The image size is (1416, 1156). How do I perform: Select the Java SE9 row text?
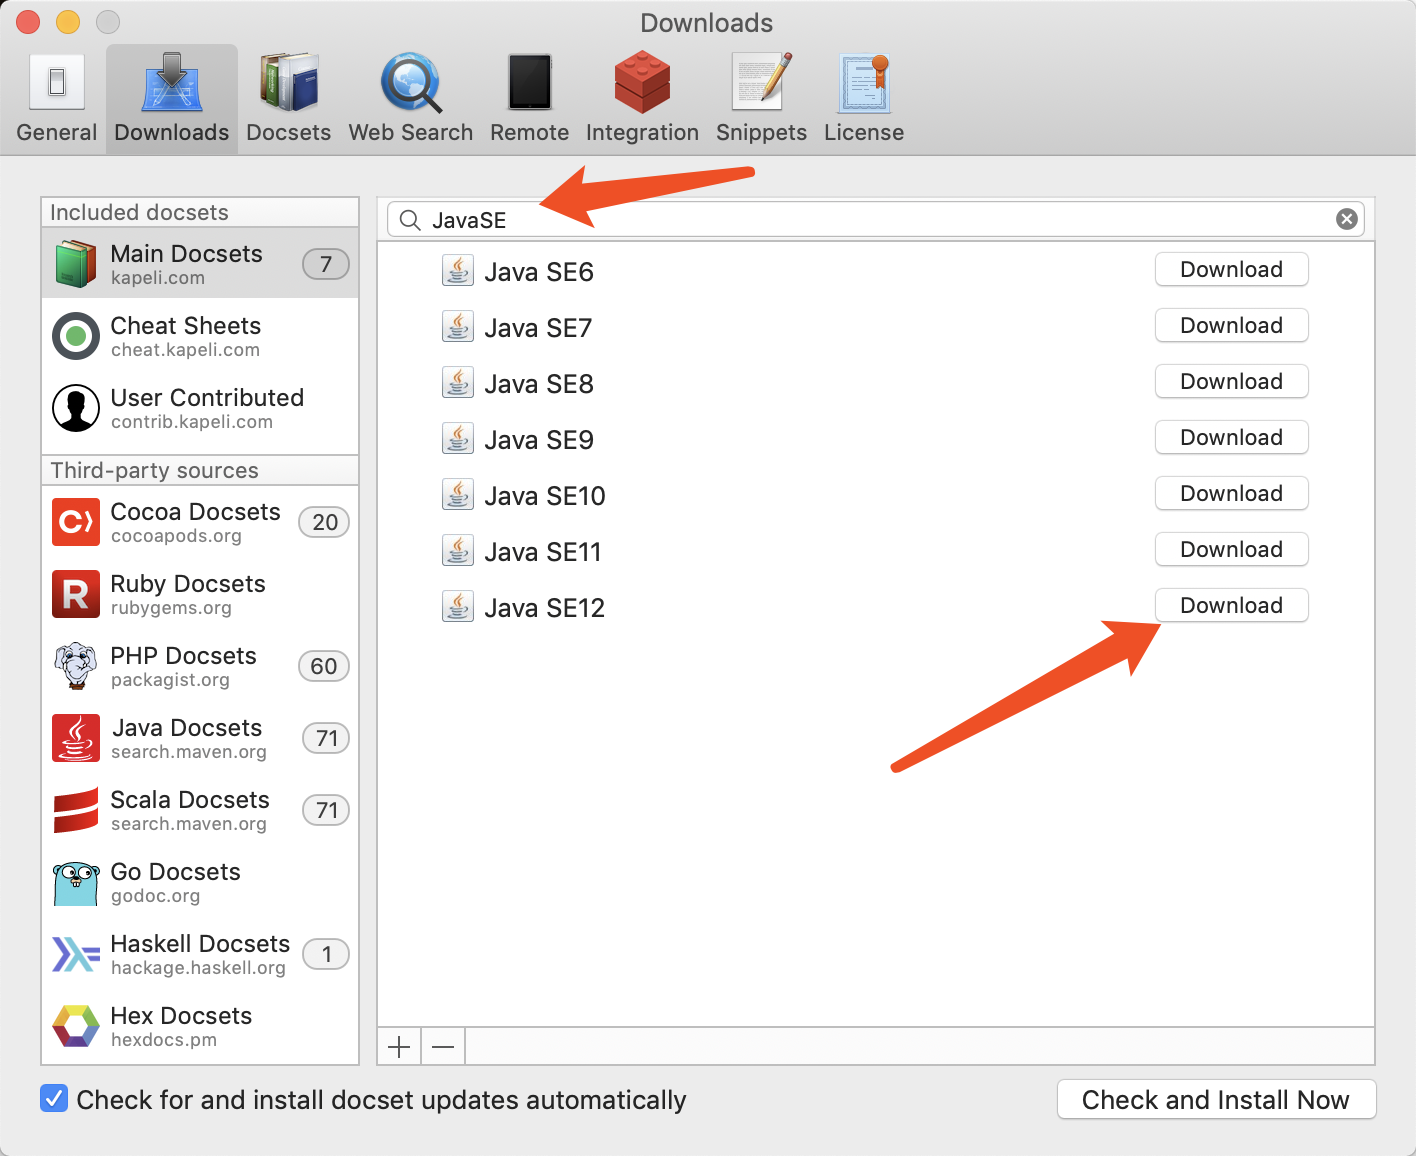539,440
